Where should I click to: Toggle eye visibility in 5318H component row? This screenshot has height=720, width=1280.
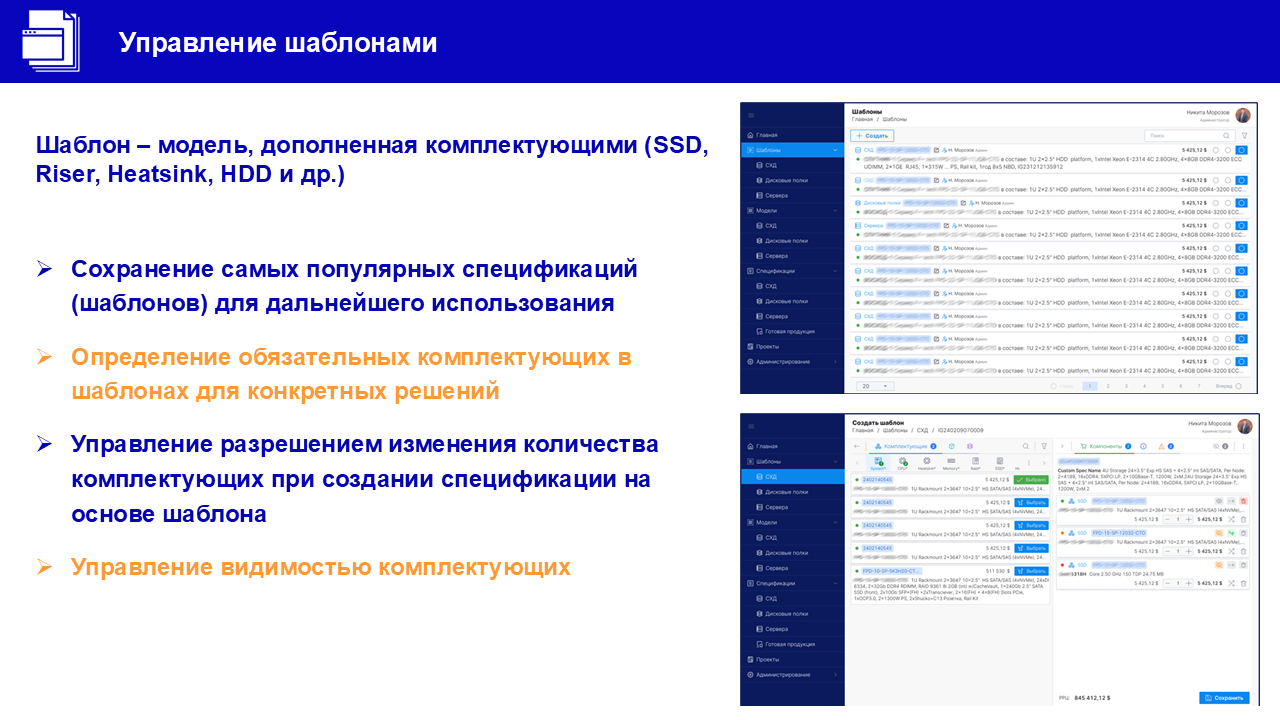click(x=1219, y=565)
